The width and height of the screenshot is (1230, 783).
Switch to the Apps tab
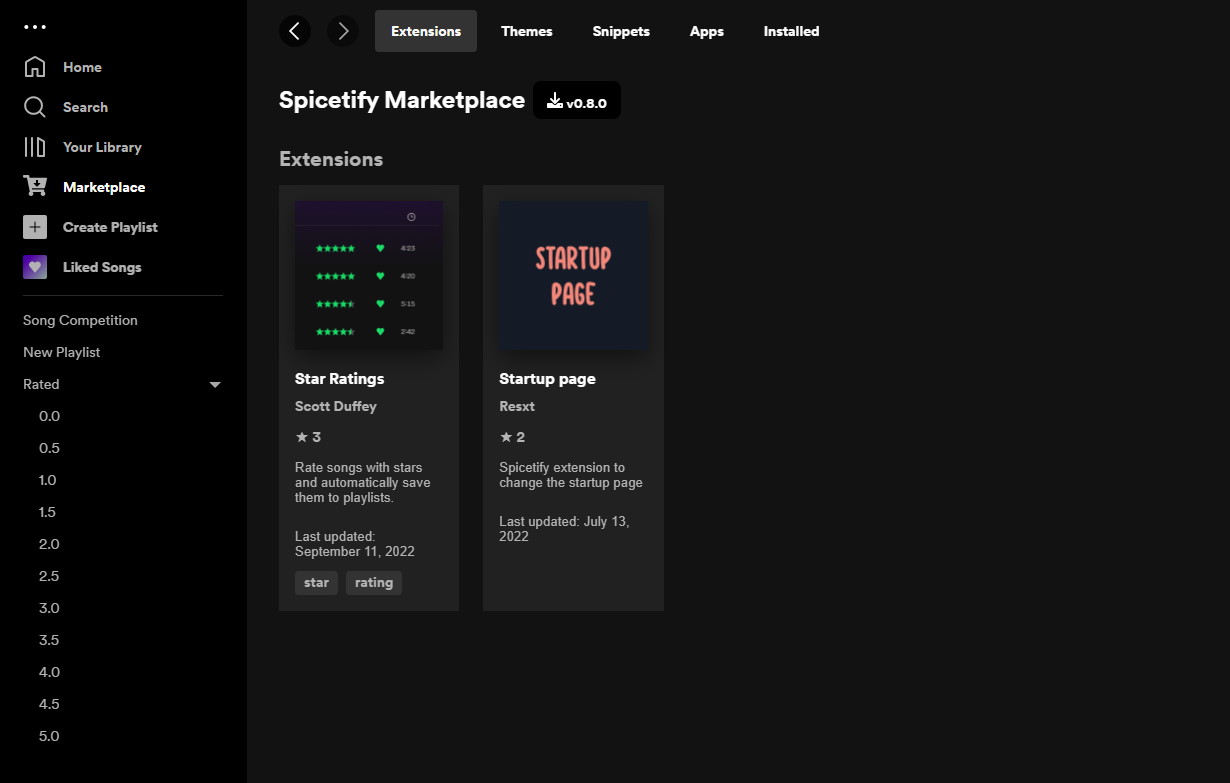click(707, 31)
